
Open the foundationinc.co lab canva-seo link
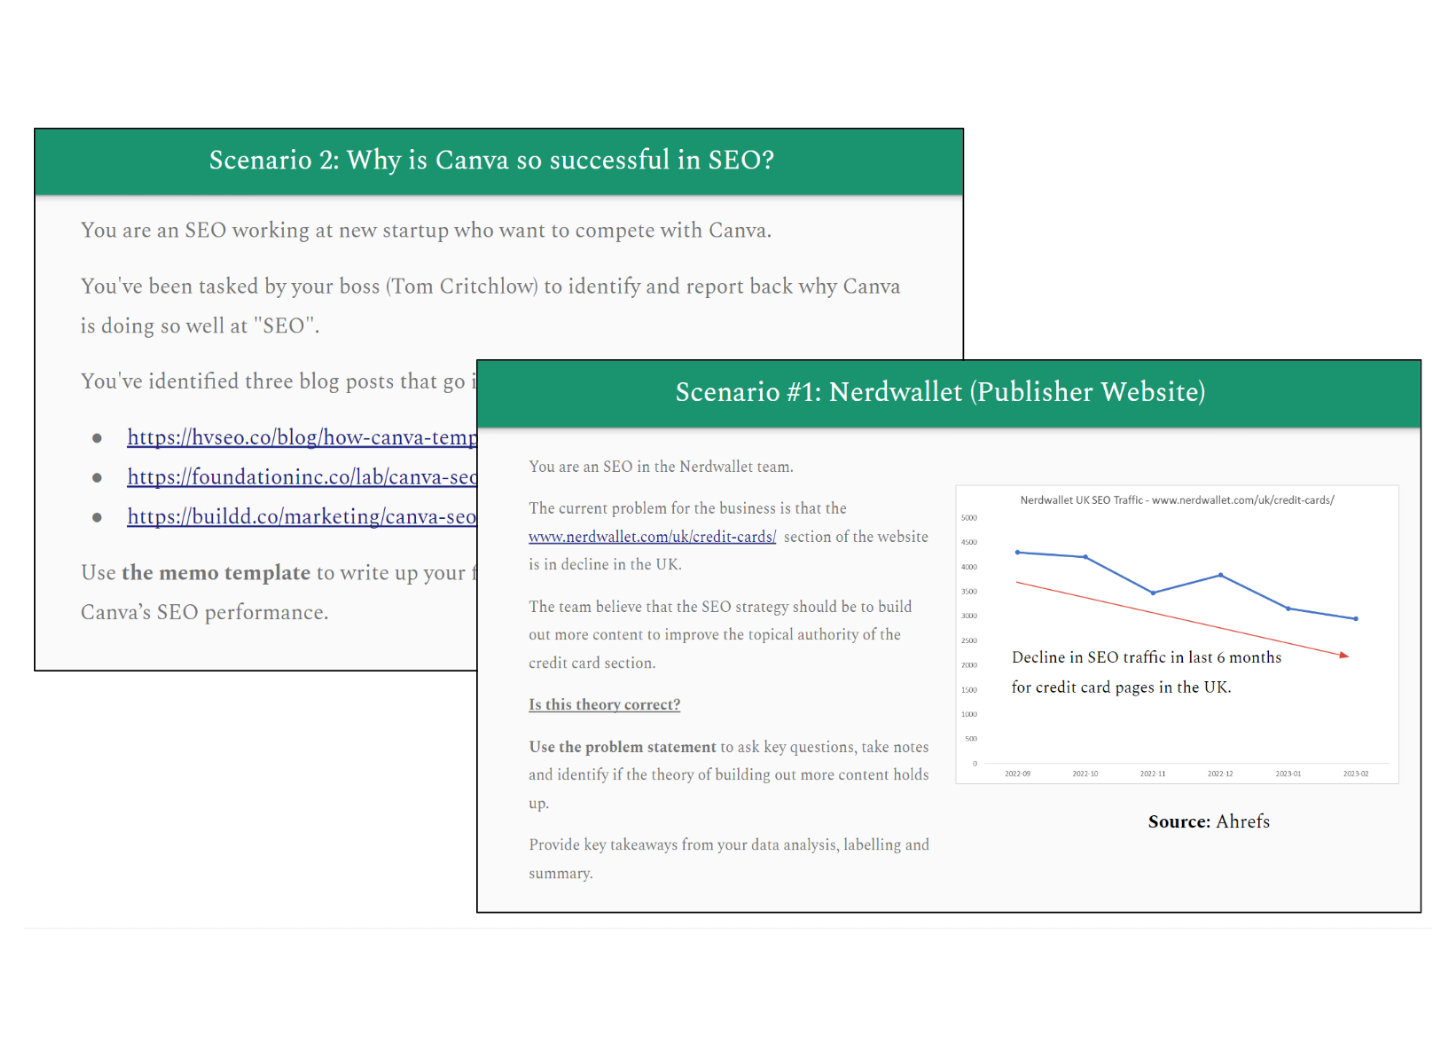click(302, 477)
